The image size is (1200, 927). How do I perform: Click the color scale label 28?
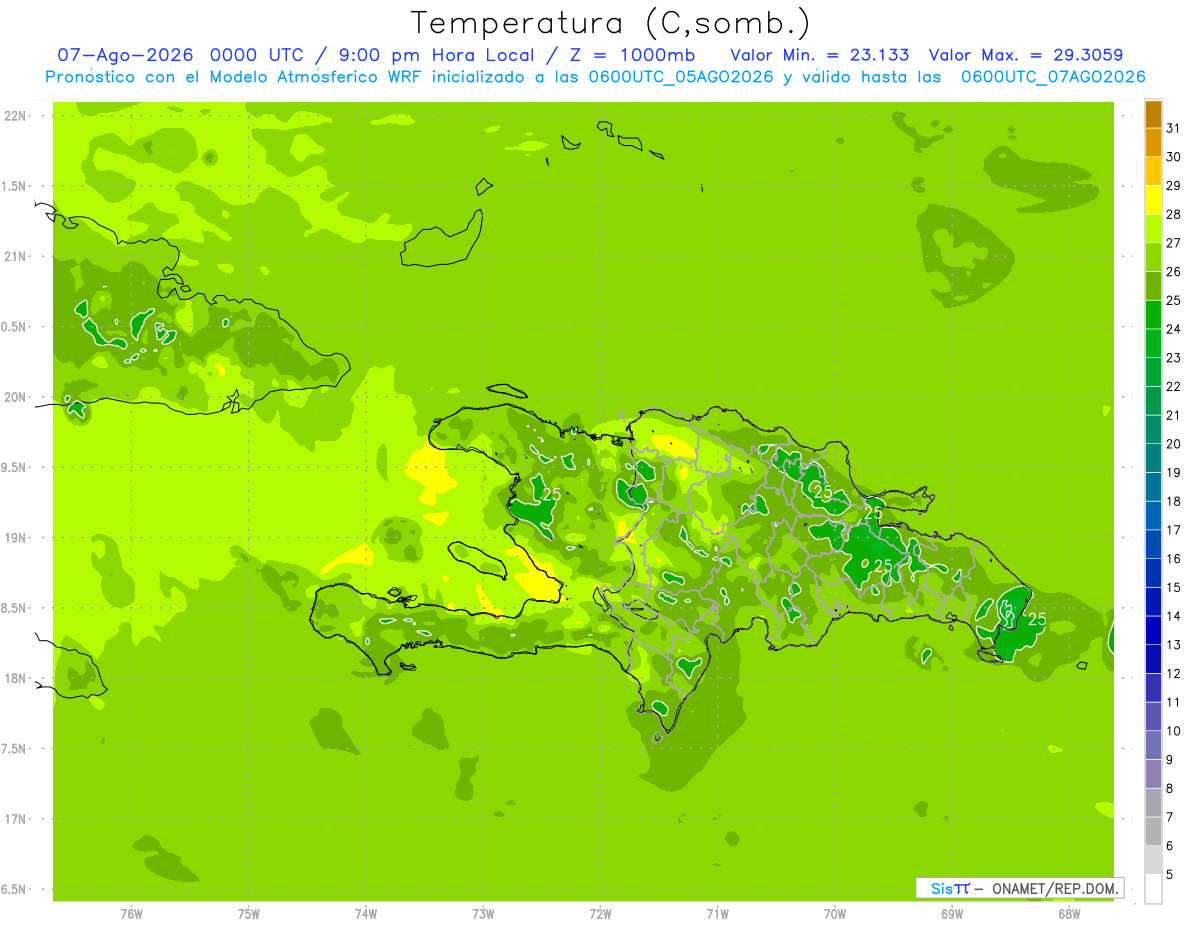tap(1173, 214)
